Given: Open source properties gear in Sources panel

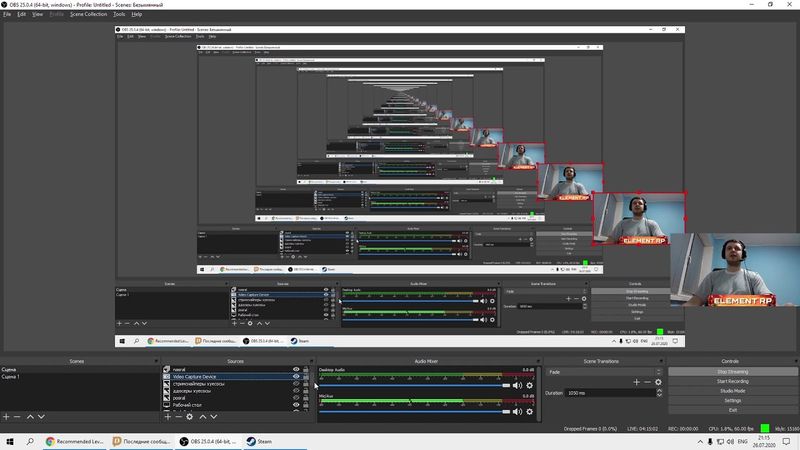Looking at the screenshot, I should 190,416.
